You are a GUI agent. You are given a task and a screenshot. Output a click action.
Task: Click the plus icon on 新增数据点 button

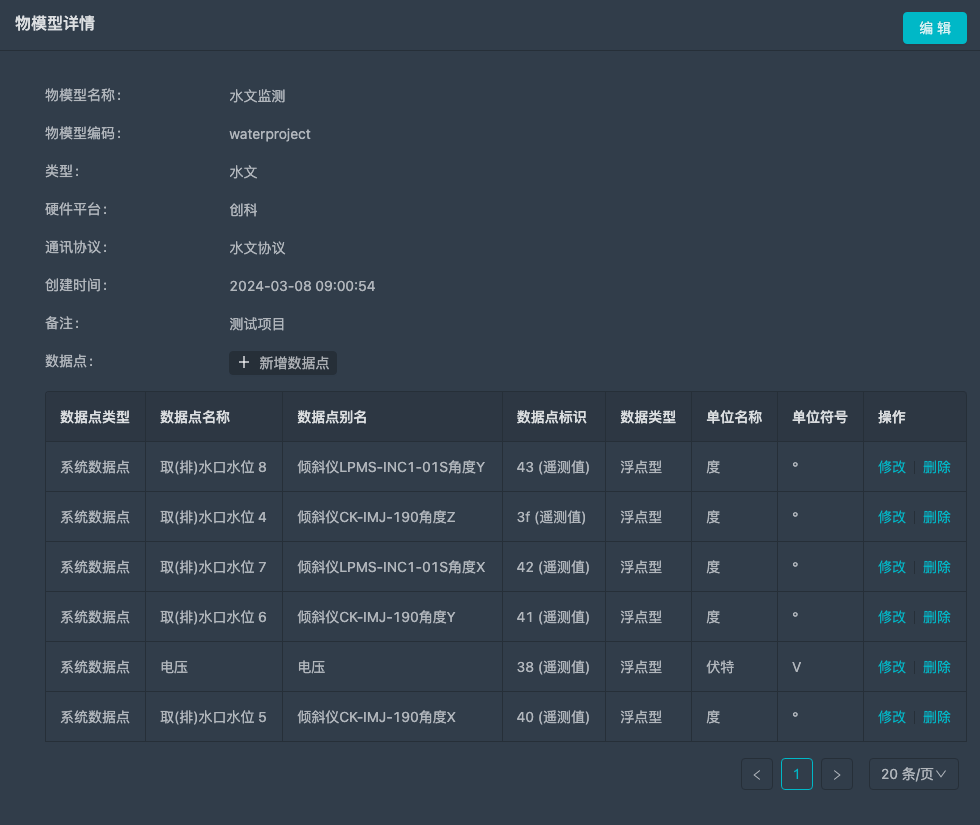[x=244, y=363]
